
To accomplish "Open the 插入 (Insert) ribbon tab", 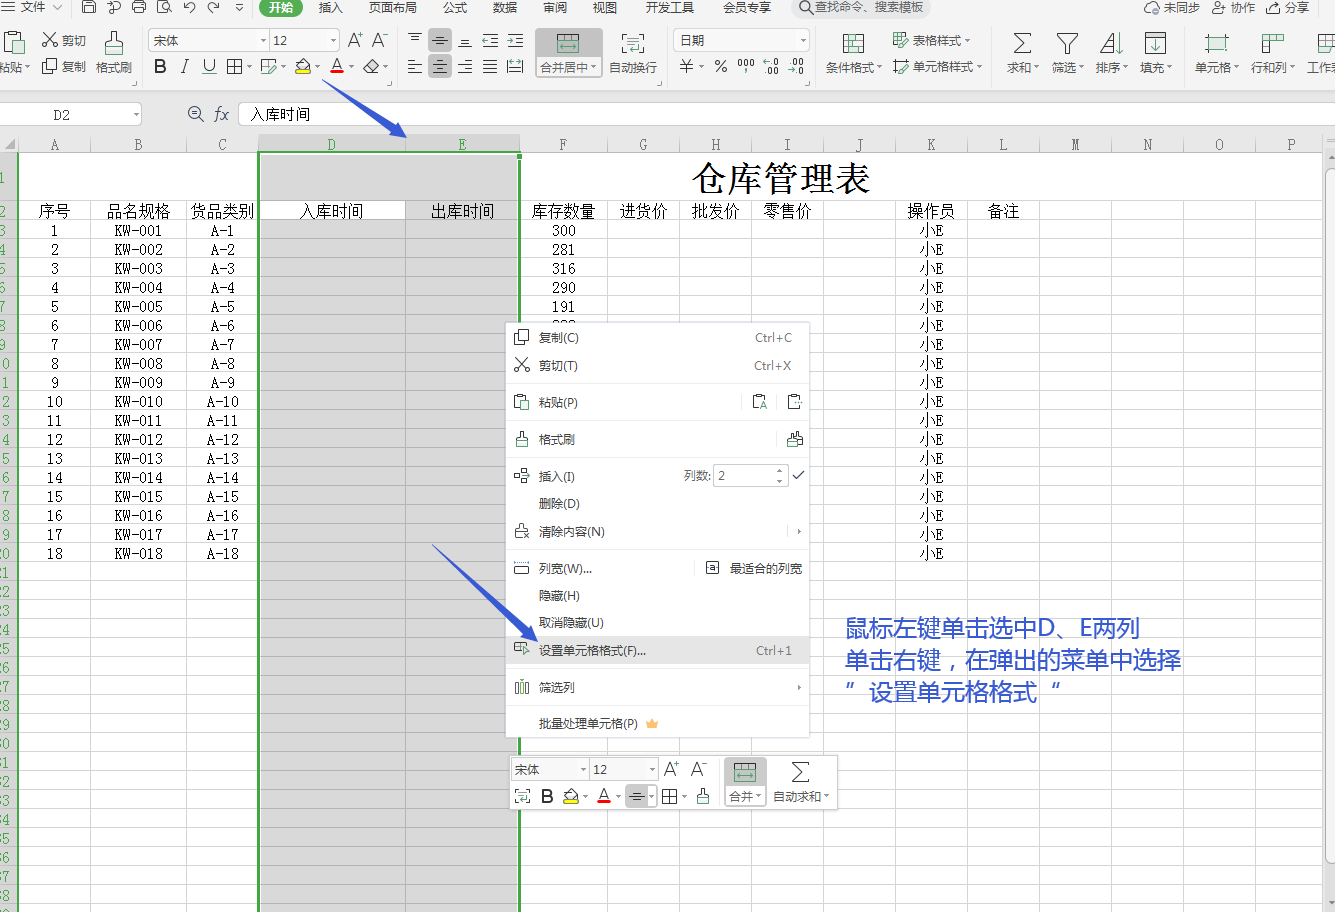I will coord(330,8).
